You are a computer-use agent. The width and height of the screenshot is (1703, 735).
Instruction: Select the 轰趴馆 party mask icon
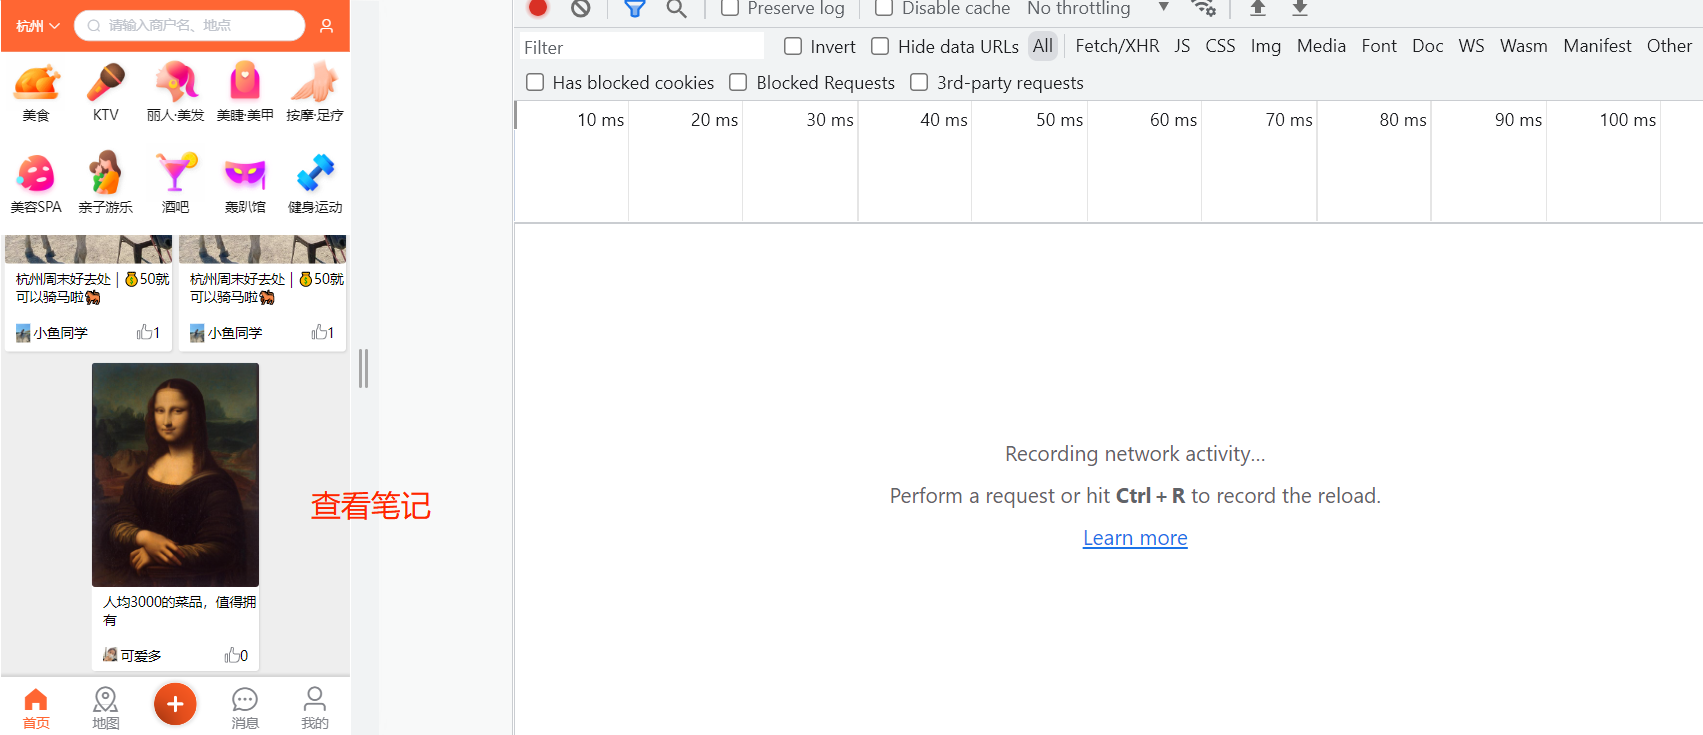click(x=245, y=174)
